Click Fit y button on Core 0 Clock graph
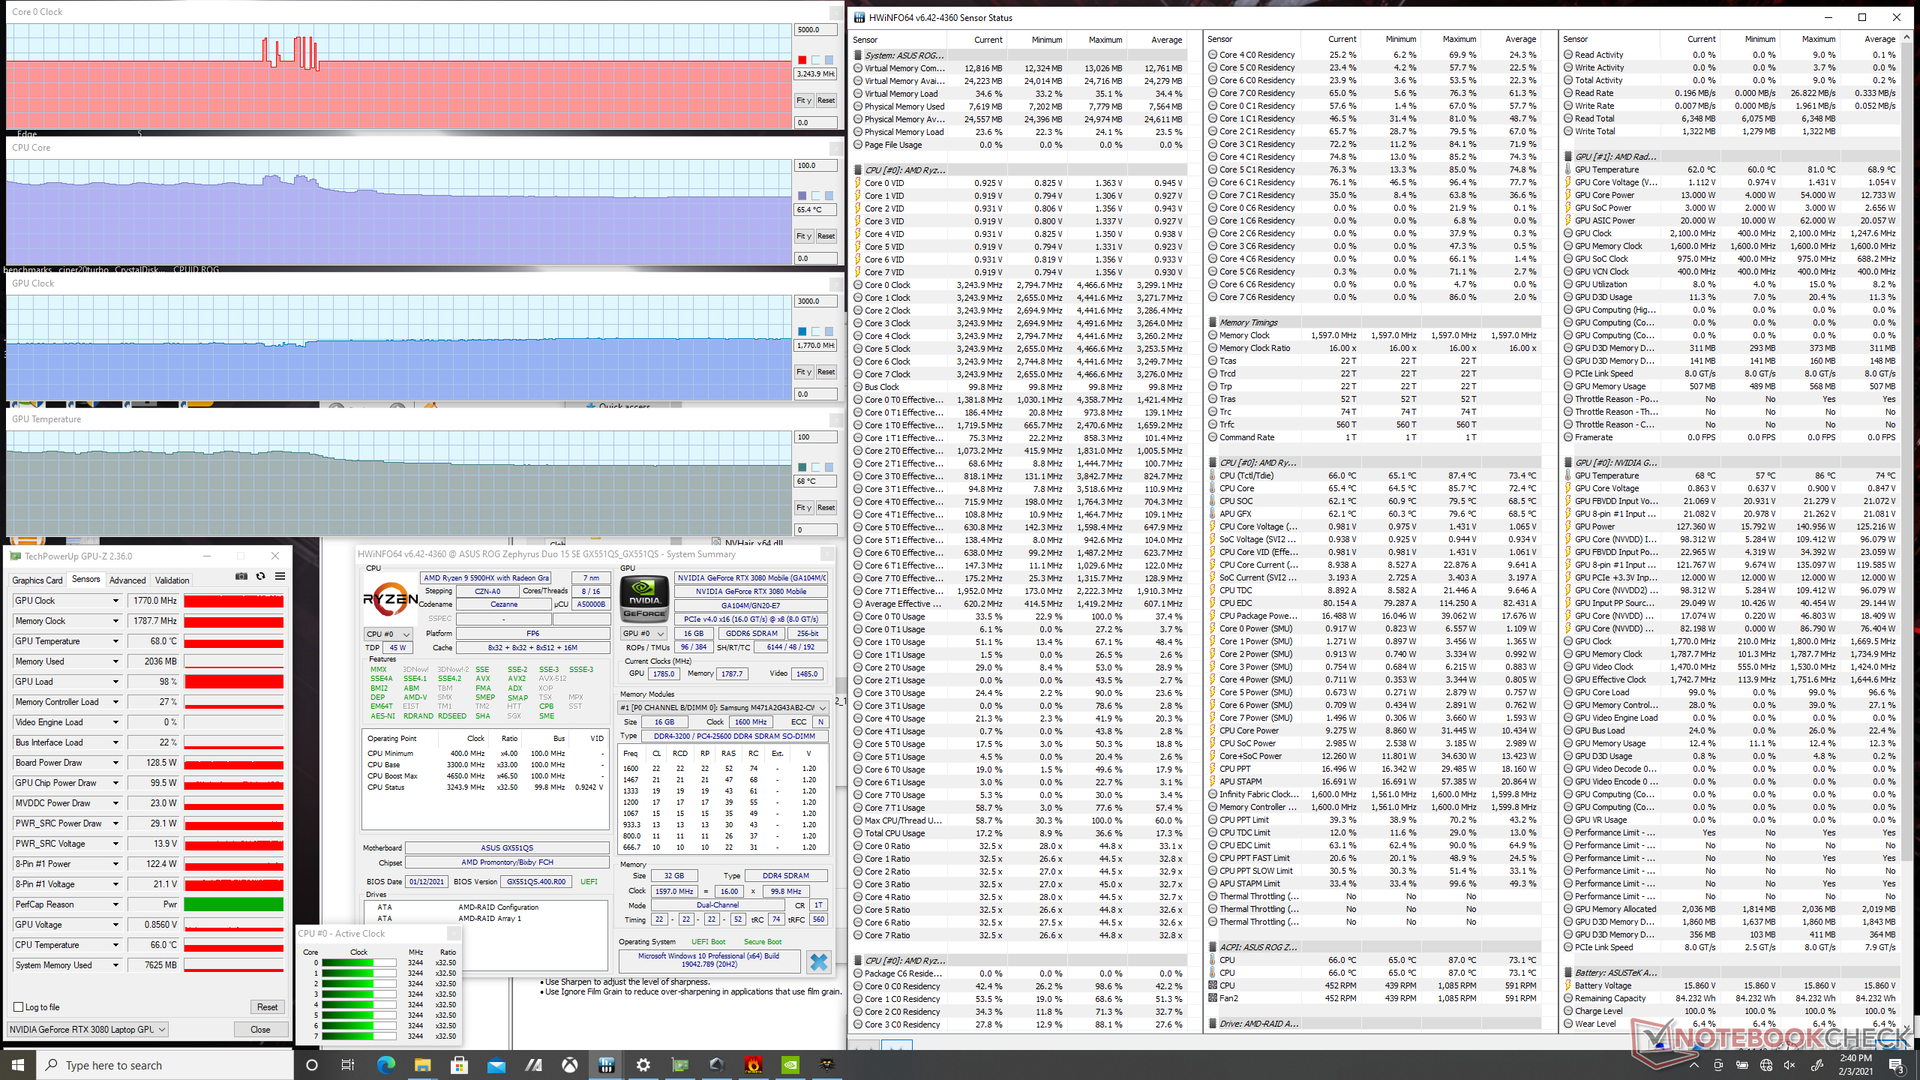Image resolution: width=1920 pixels, height=1080 pixels. tap(803, 100)
